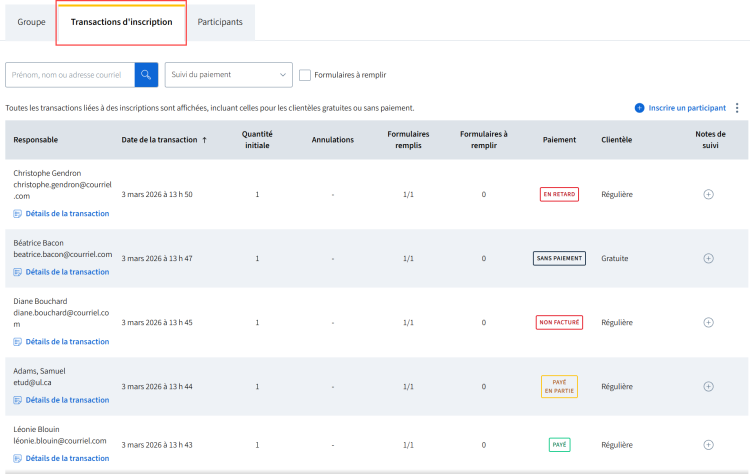Switch to the Groupe tab
Viewport: 750px width, 474px height.
pos(31,22)
